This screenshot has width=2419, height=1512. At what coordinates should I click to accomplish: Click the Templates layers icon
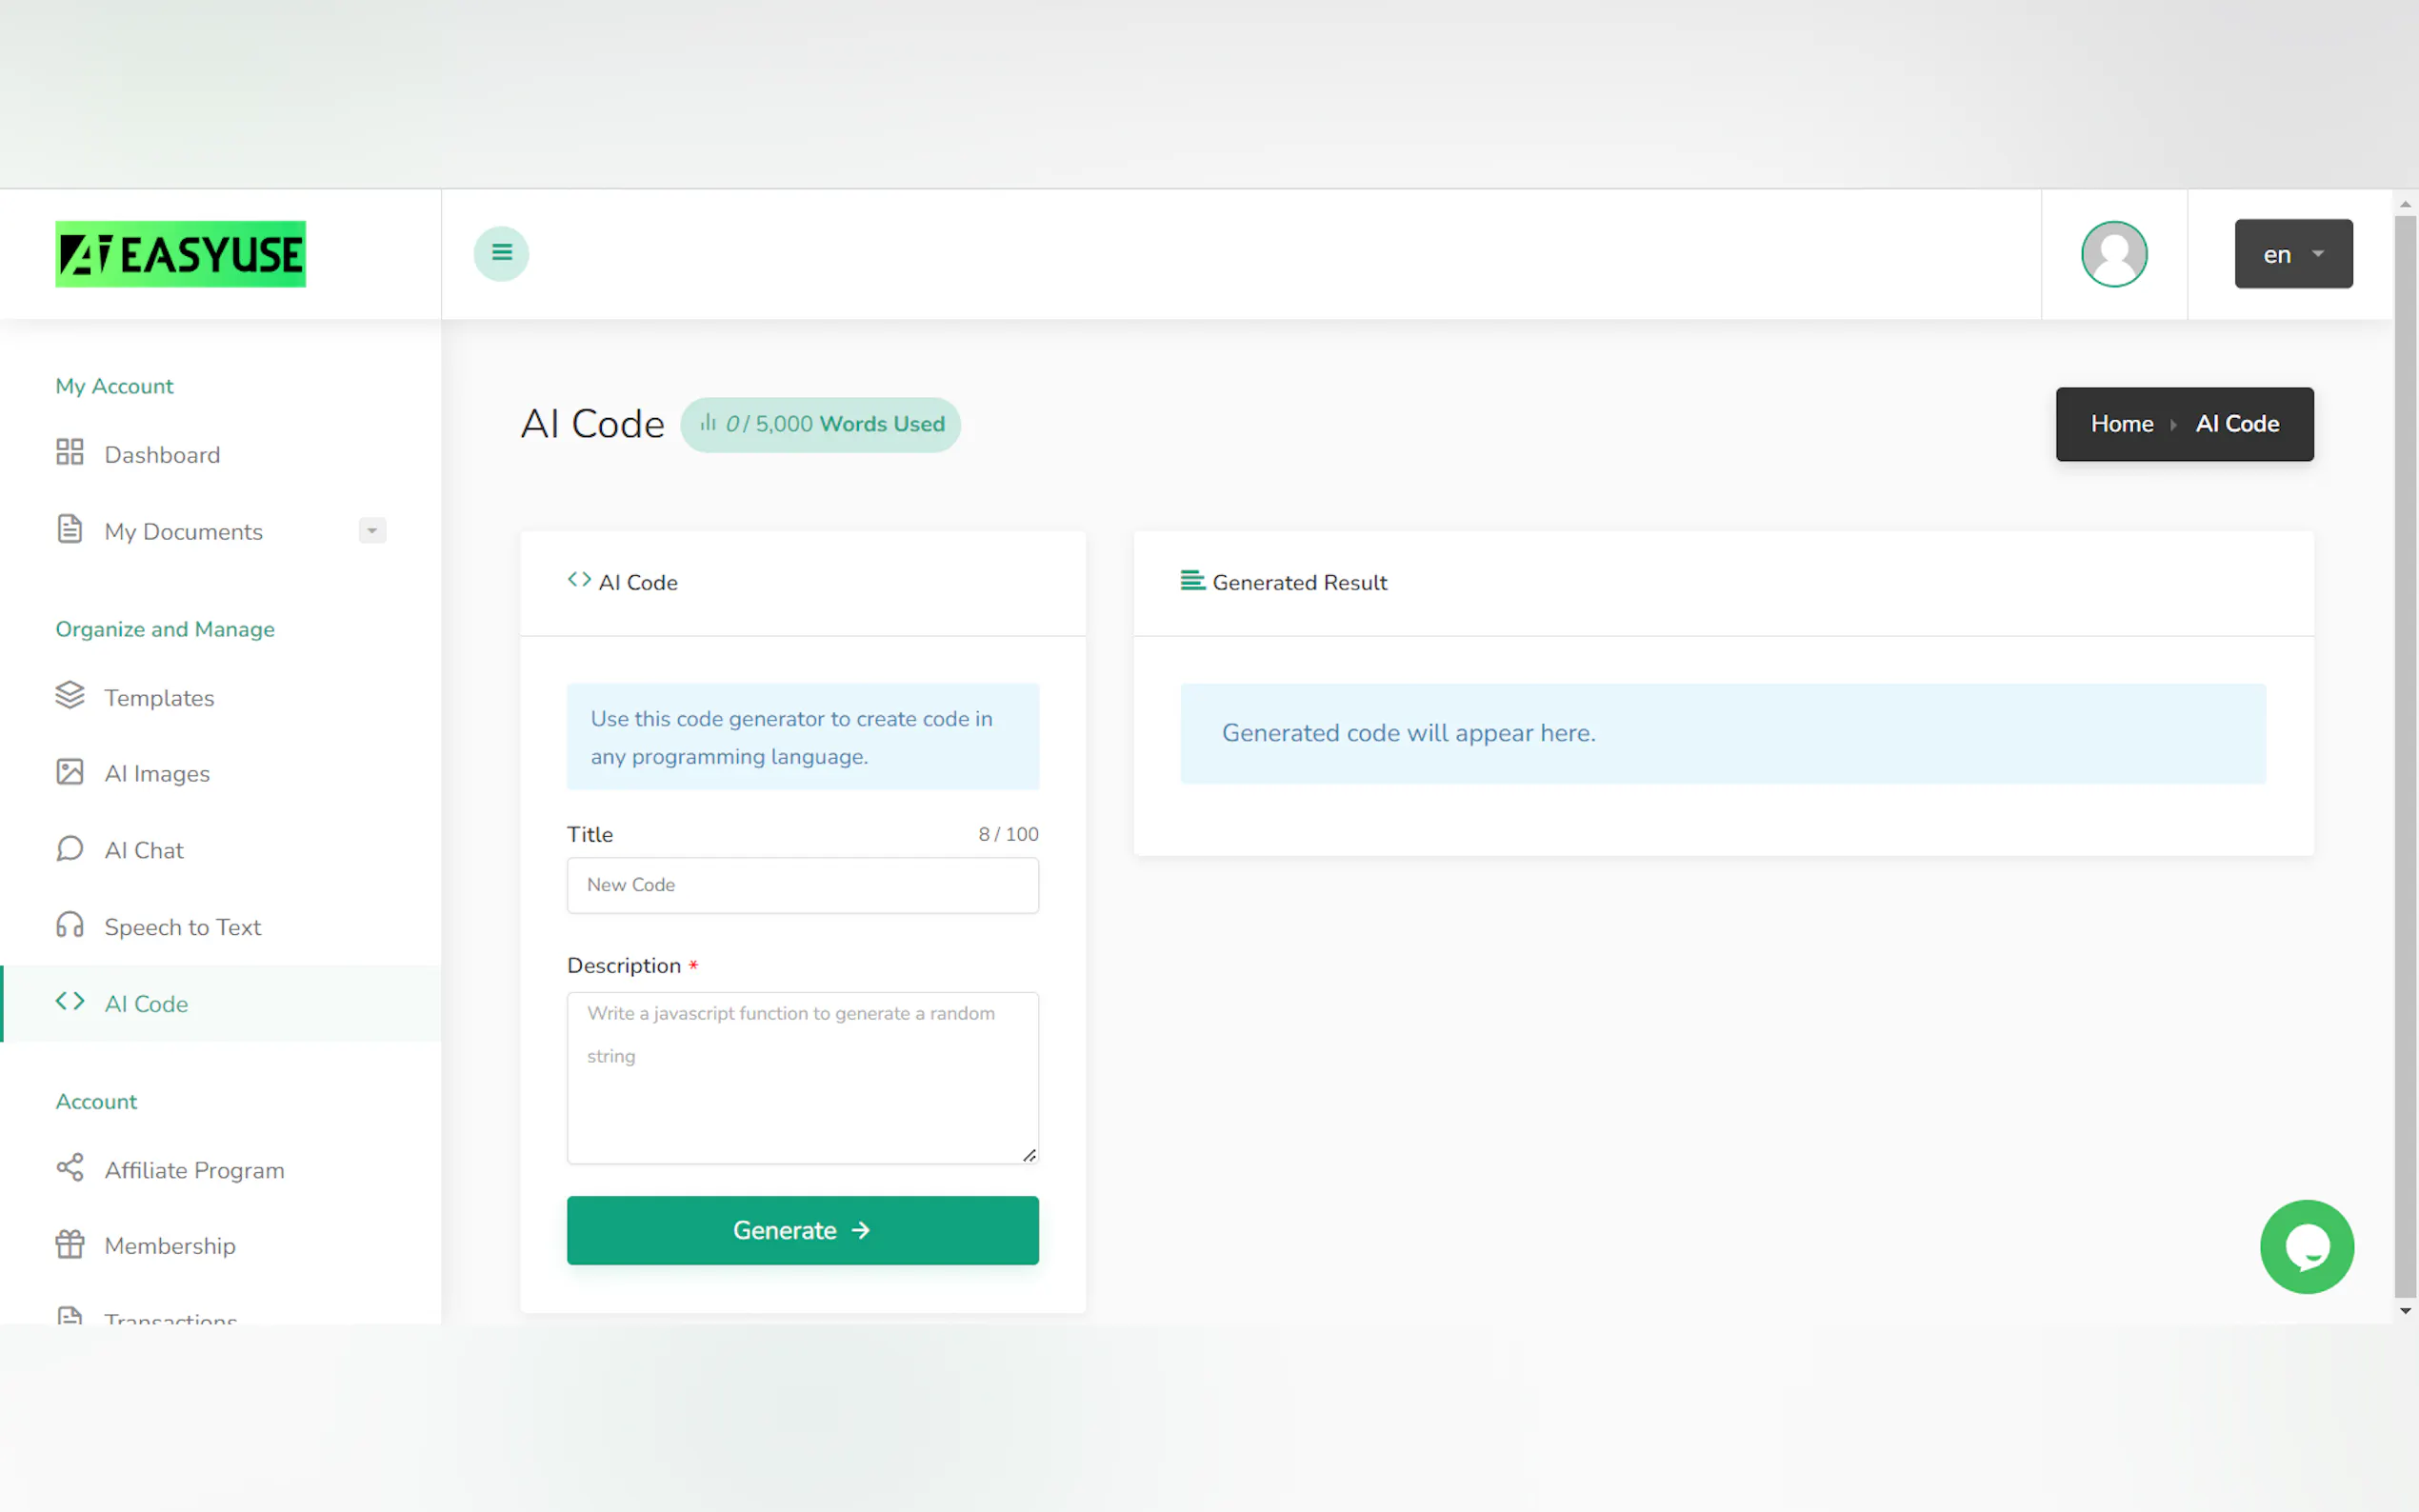pyautogui.click(x=69, y=695)
